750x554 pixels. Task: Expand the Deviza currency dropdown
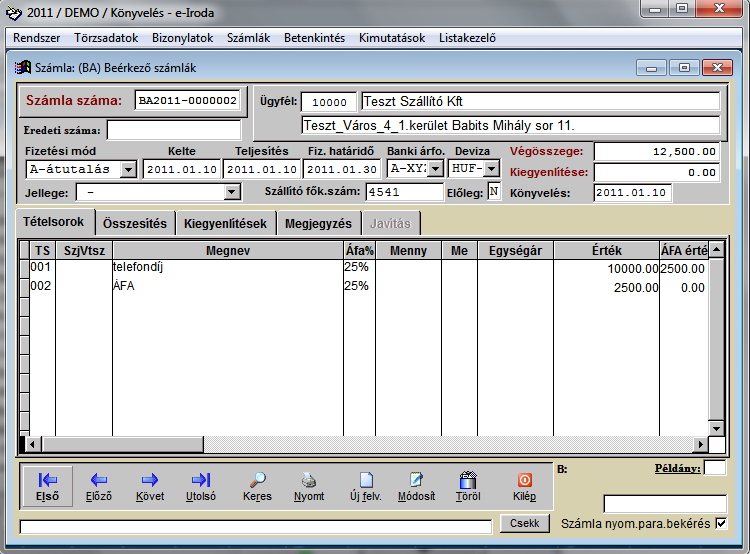click(x=491, y=170)
